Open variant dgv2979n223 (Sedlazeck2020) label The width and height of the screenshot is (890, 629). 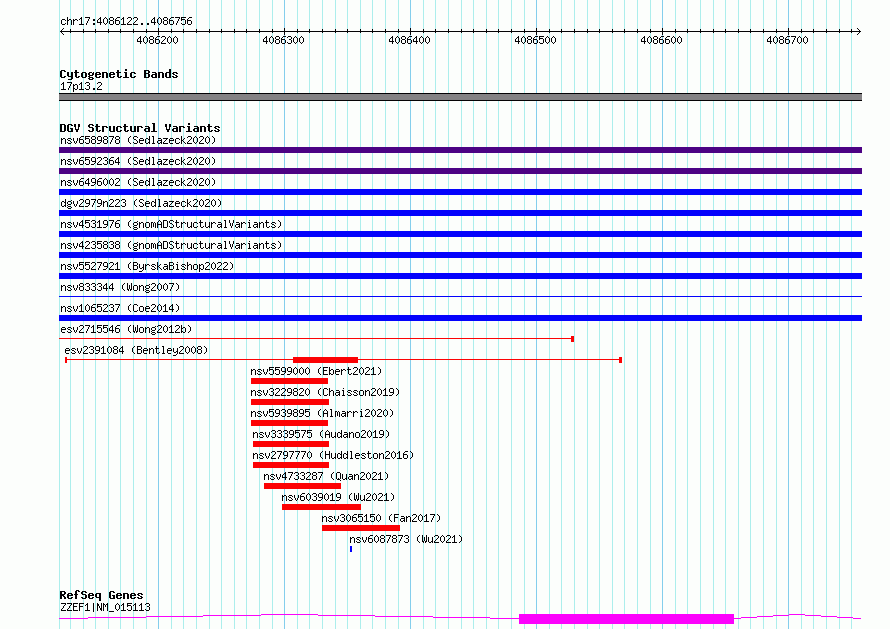click(x=141, y=203)
